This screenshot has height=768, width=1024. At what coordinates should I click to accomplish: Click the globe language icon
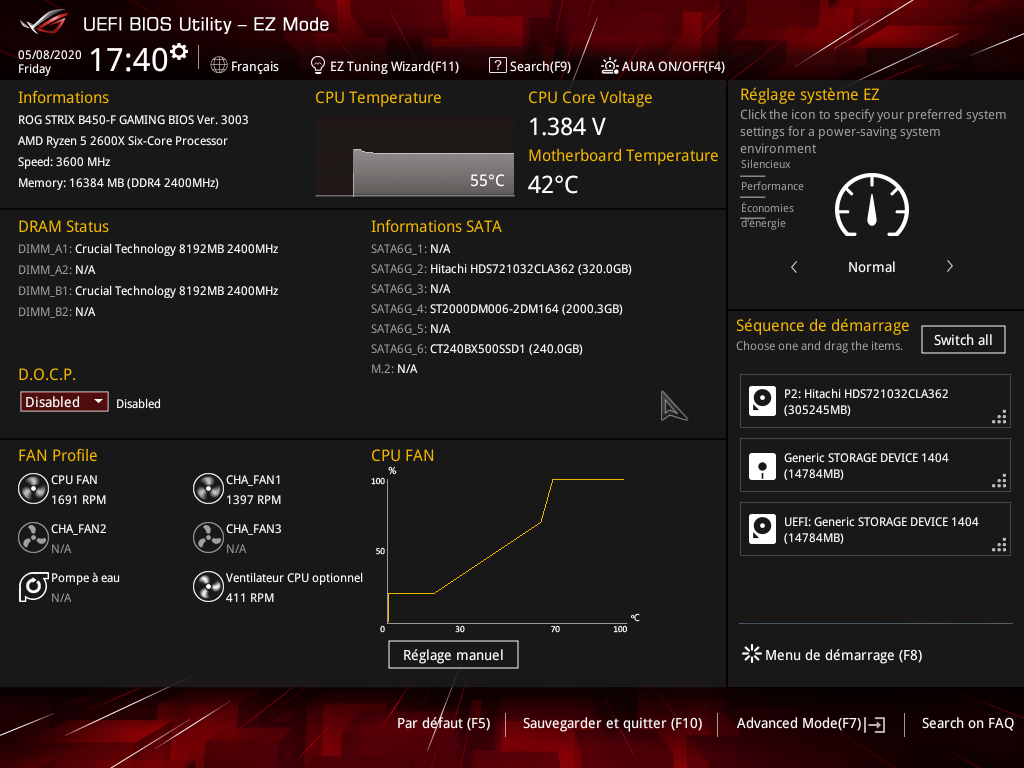(219, 65)
